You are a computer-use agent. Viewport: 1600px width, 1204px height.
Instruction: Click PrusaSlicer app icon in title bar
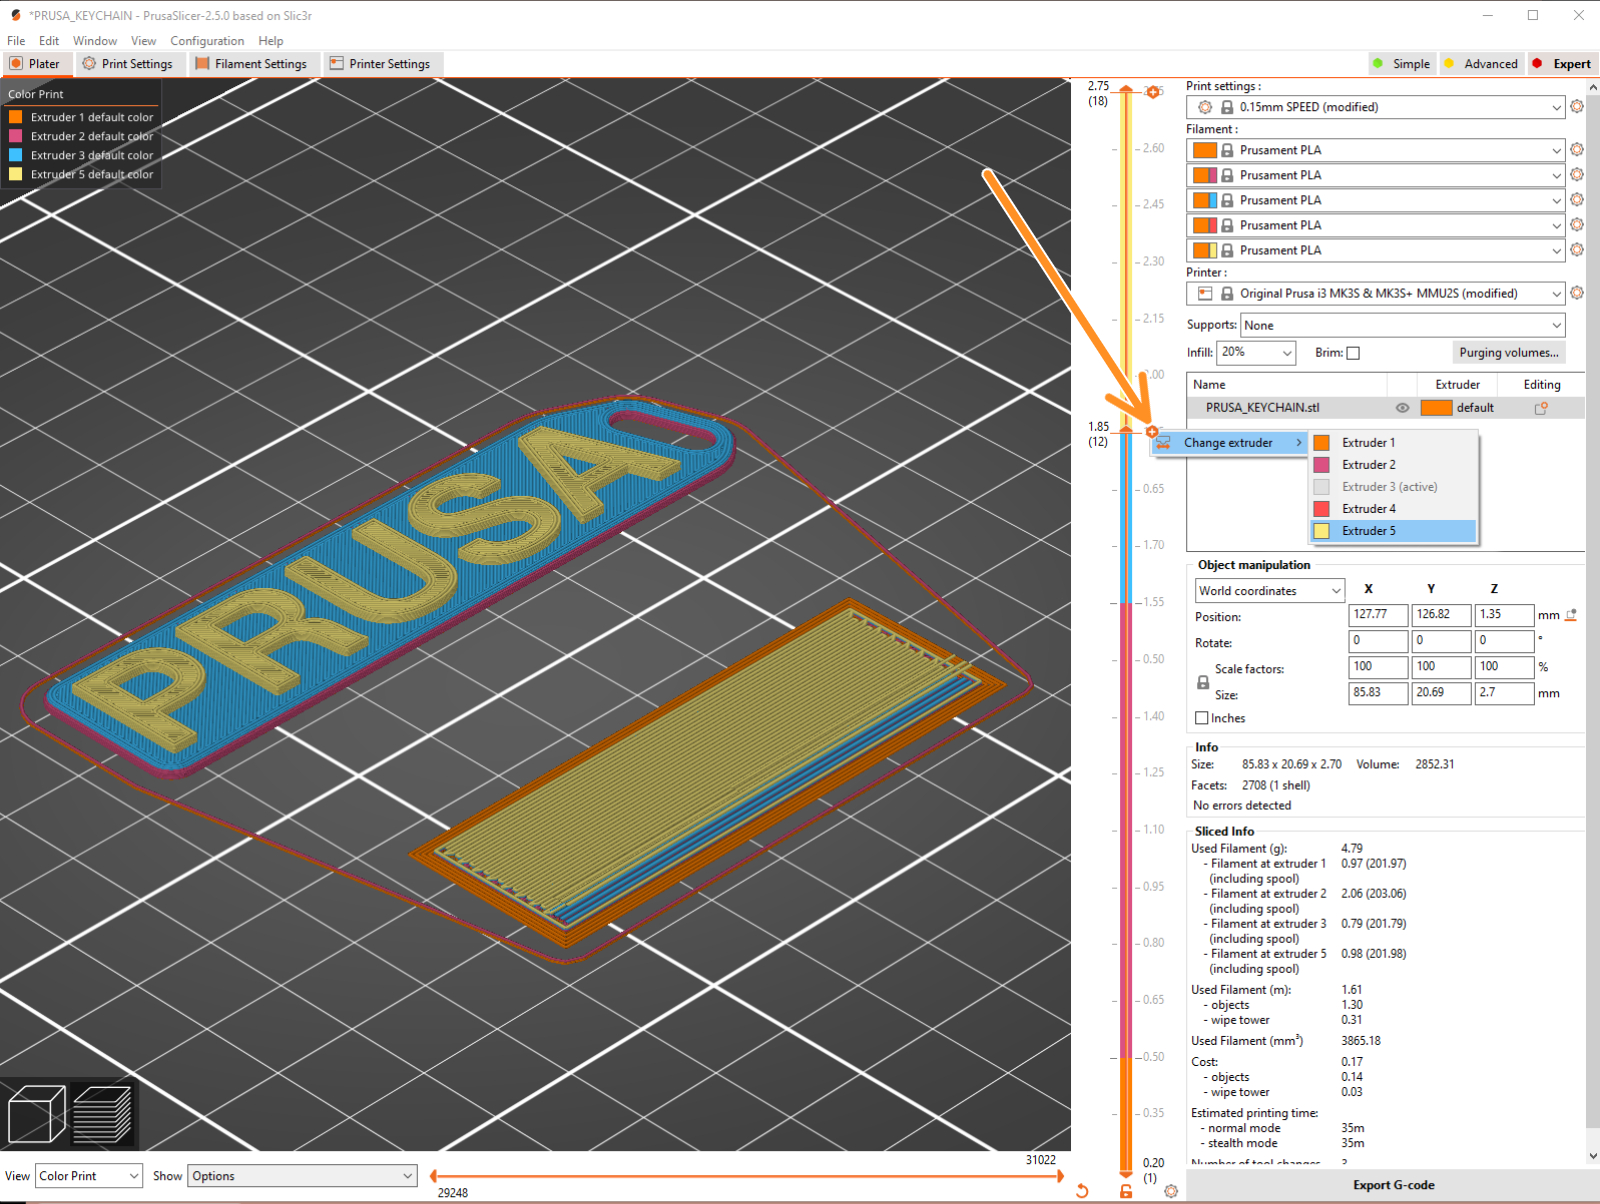[x=15, y=15]
